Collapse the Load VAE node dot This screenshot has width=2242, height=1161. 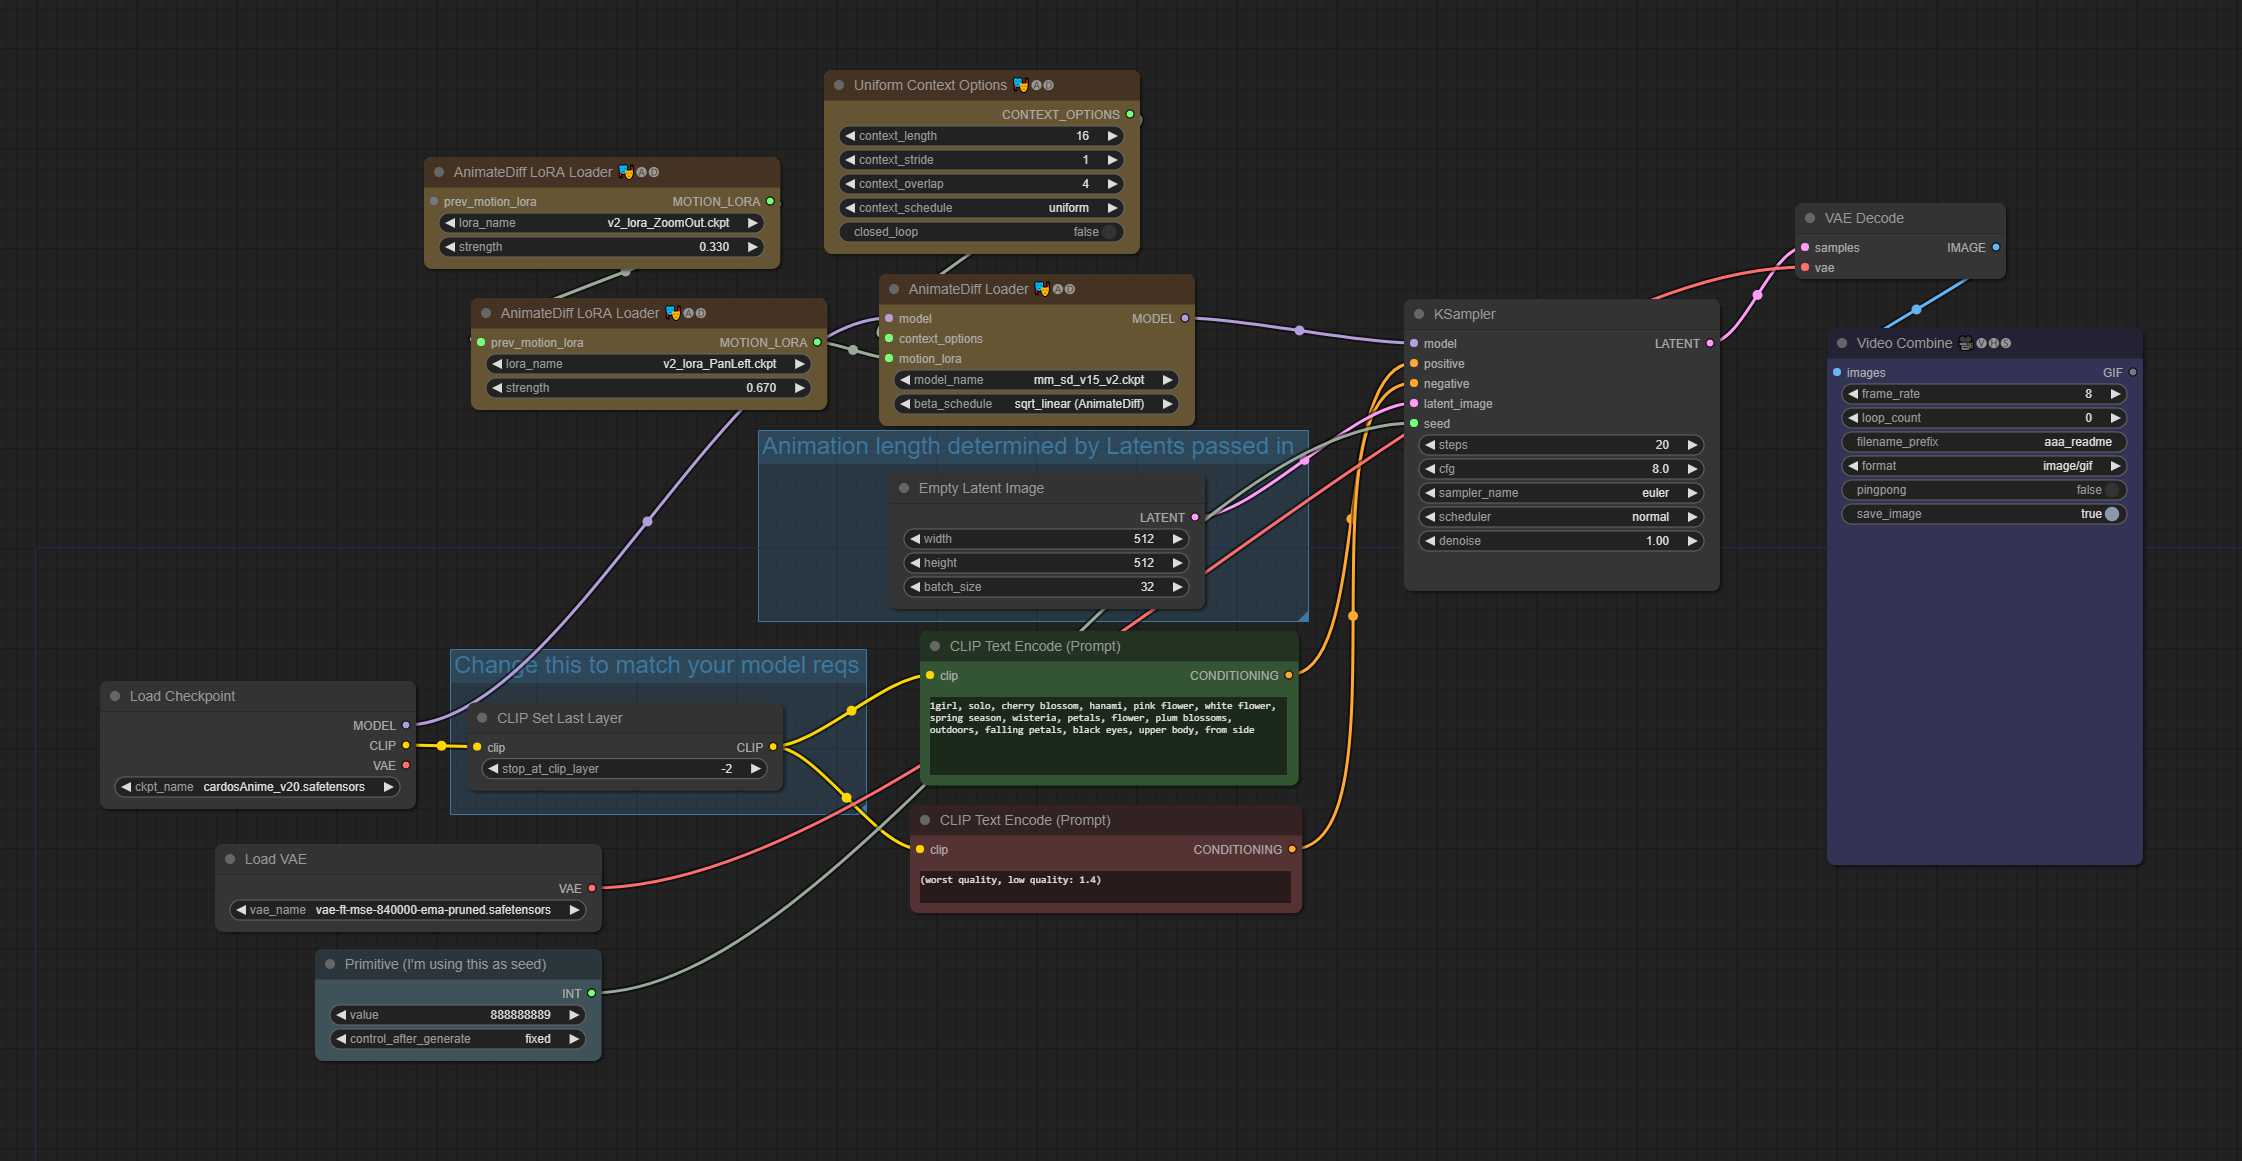pos(230,859)
